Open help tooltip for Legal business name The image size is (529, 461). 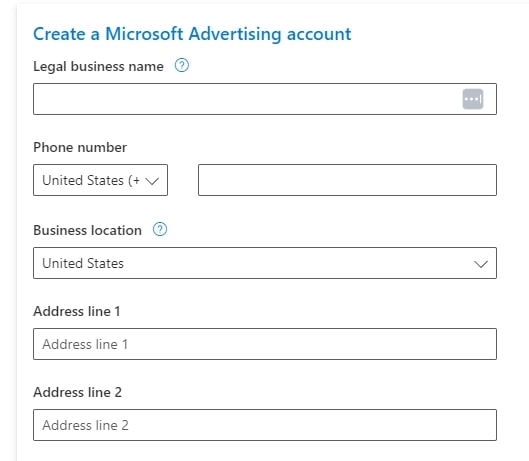(x=182, y=65)
